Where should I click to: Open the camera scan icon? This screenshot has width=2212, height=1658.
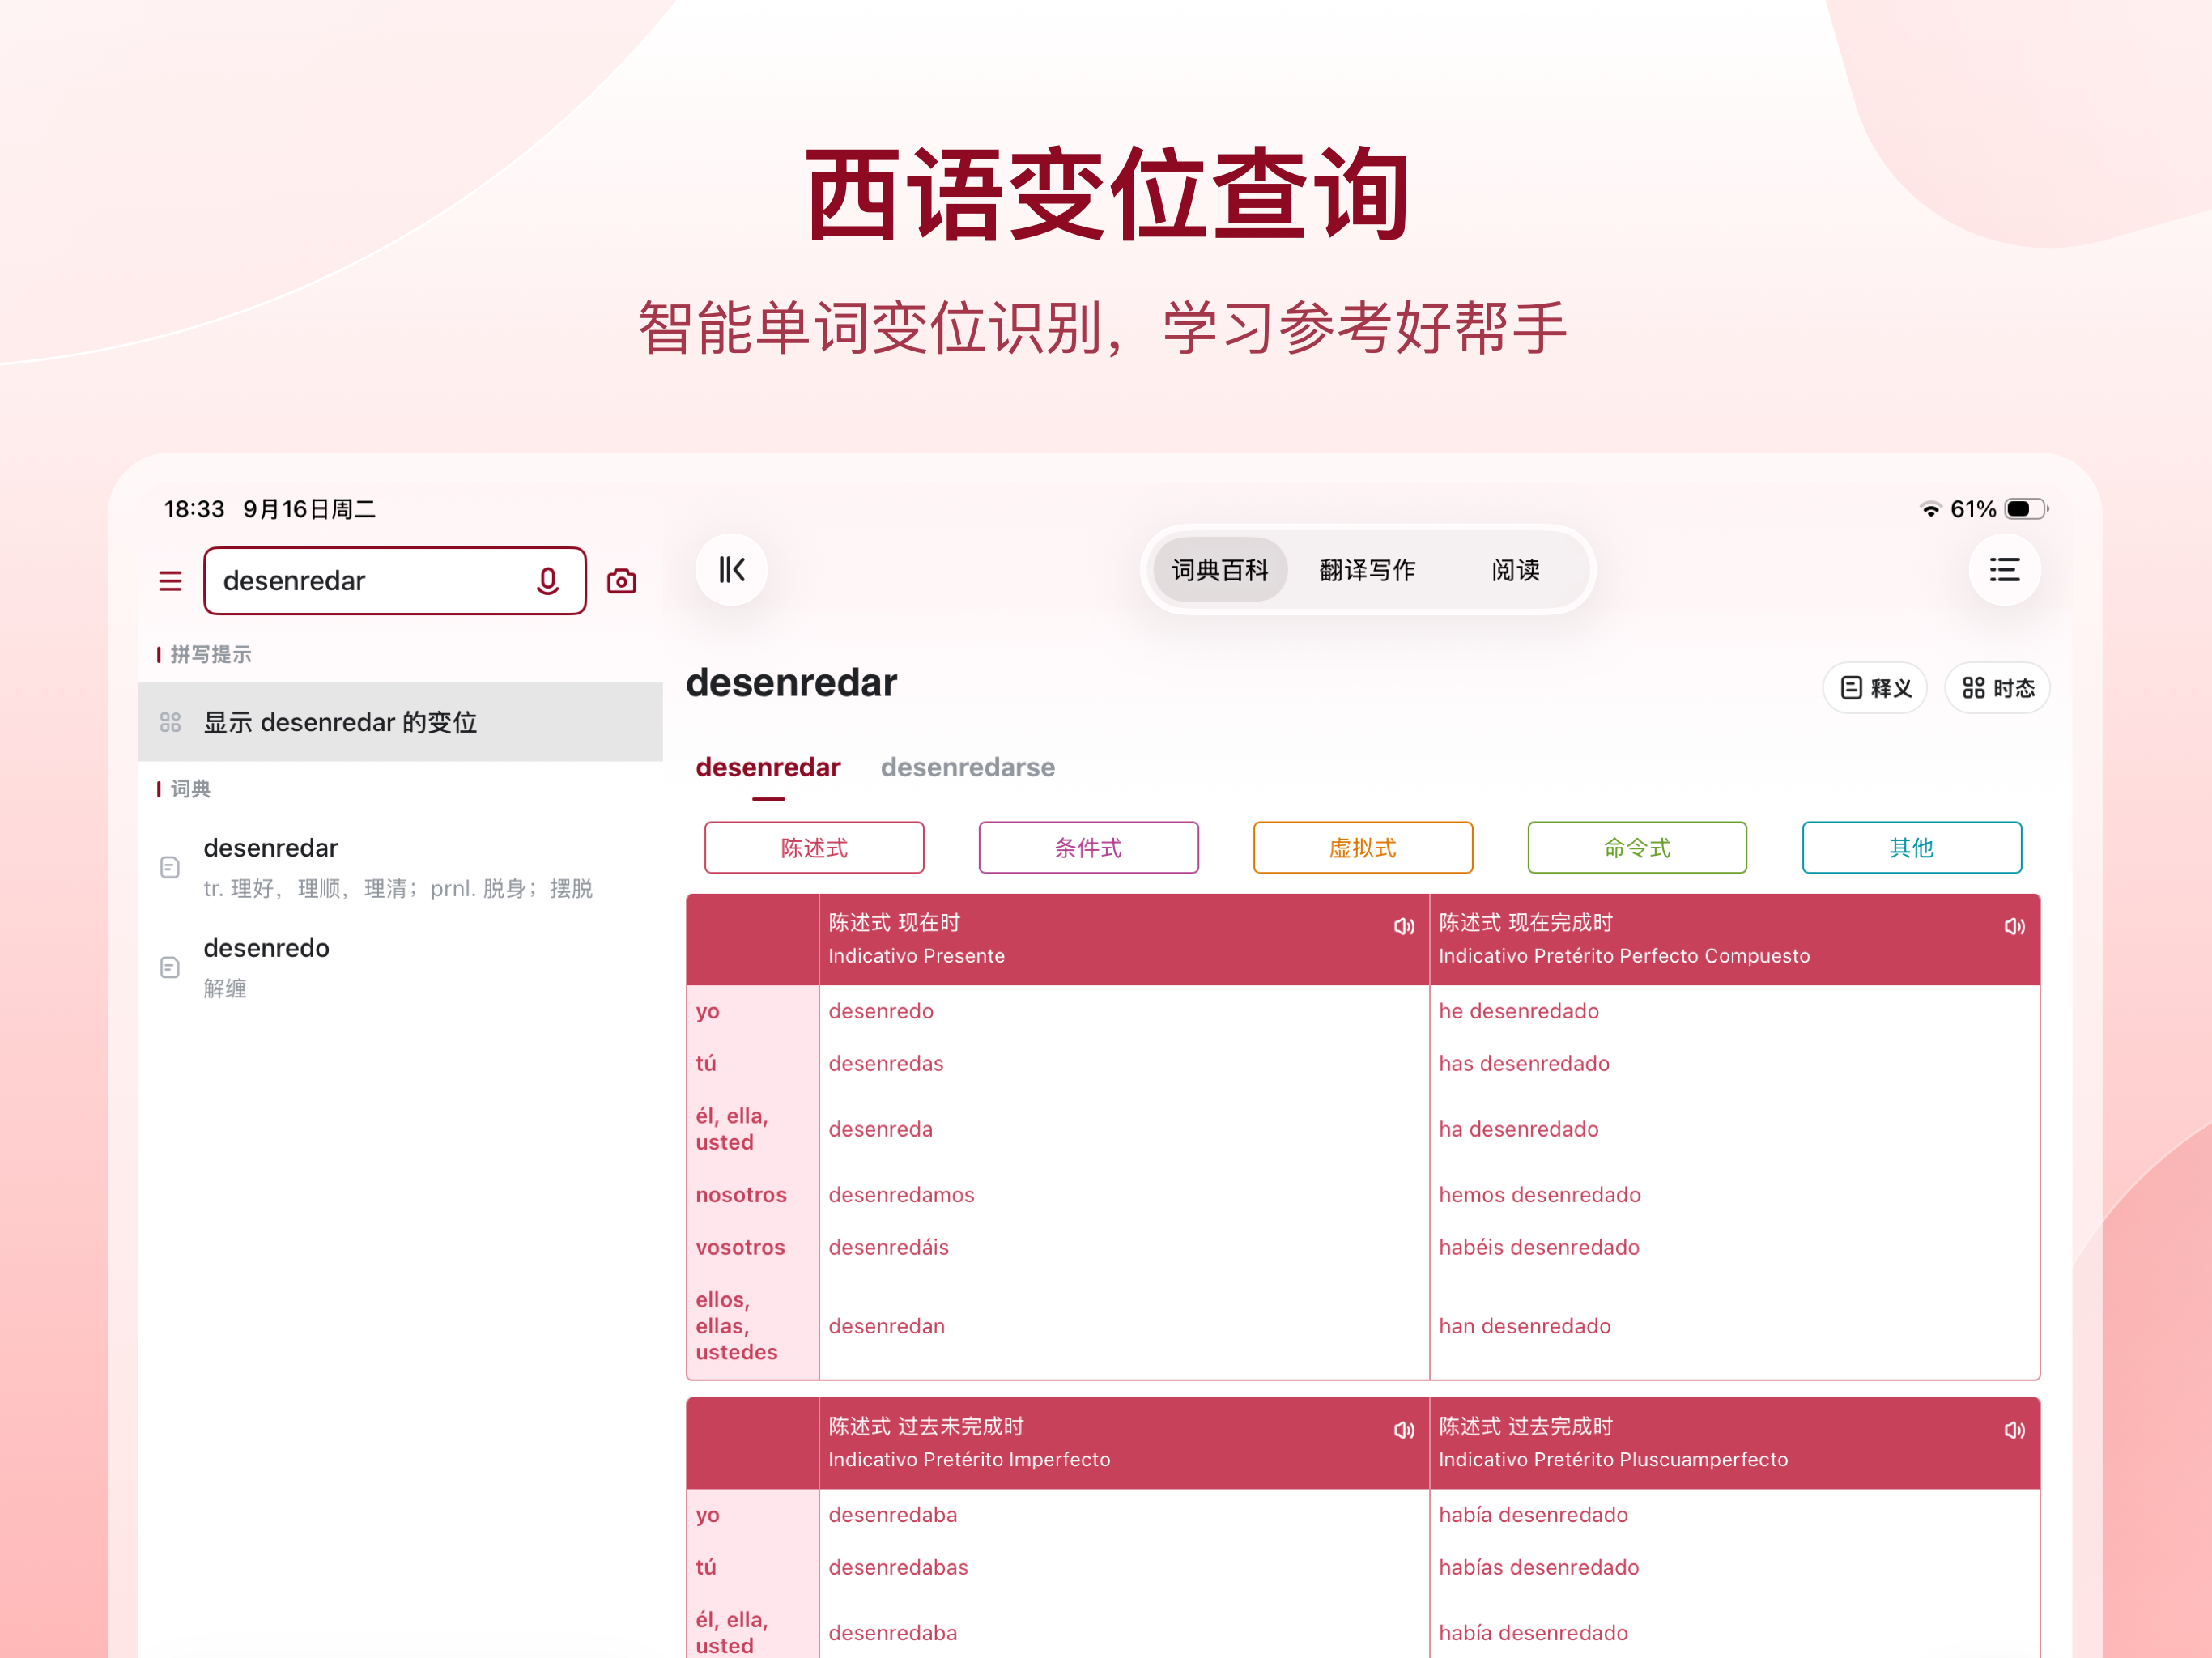[x=622, y=581]
